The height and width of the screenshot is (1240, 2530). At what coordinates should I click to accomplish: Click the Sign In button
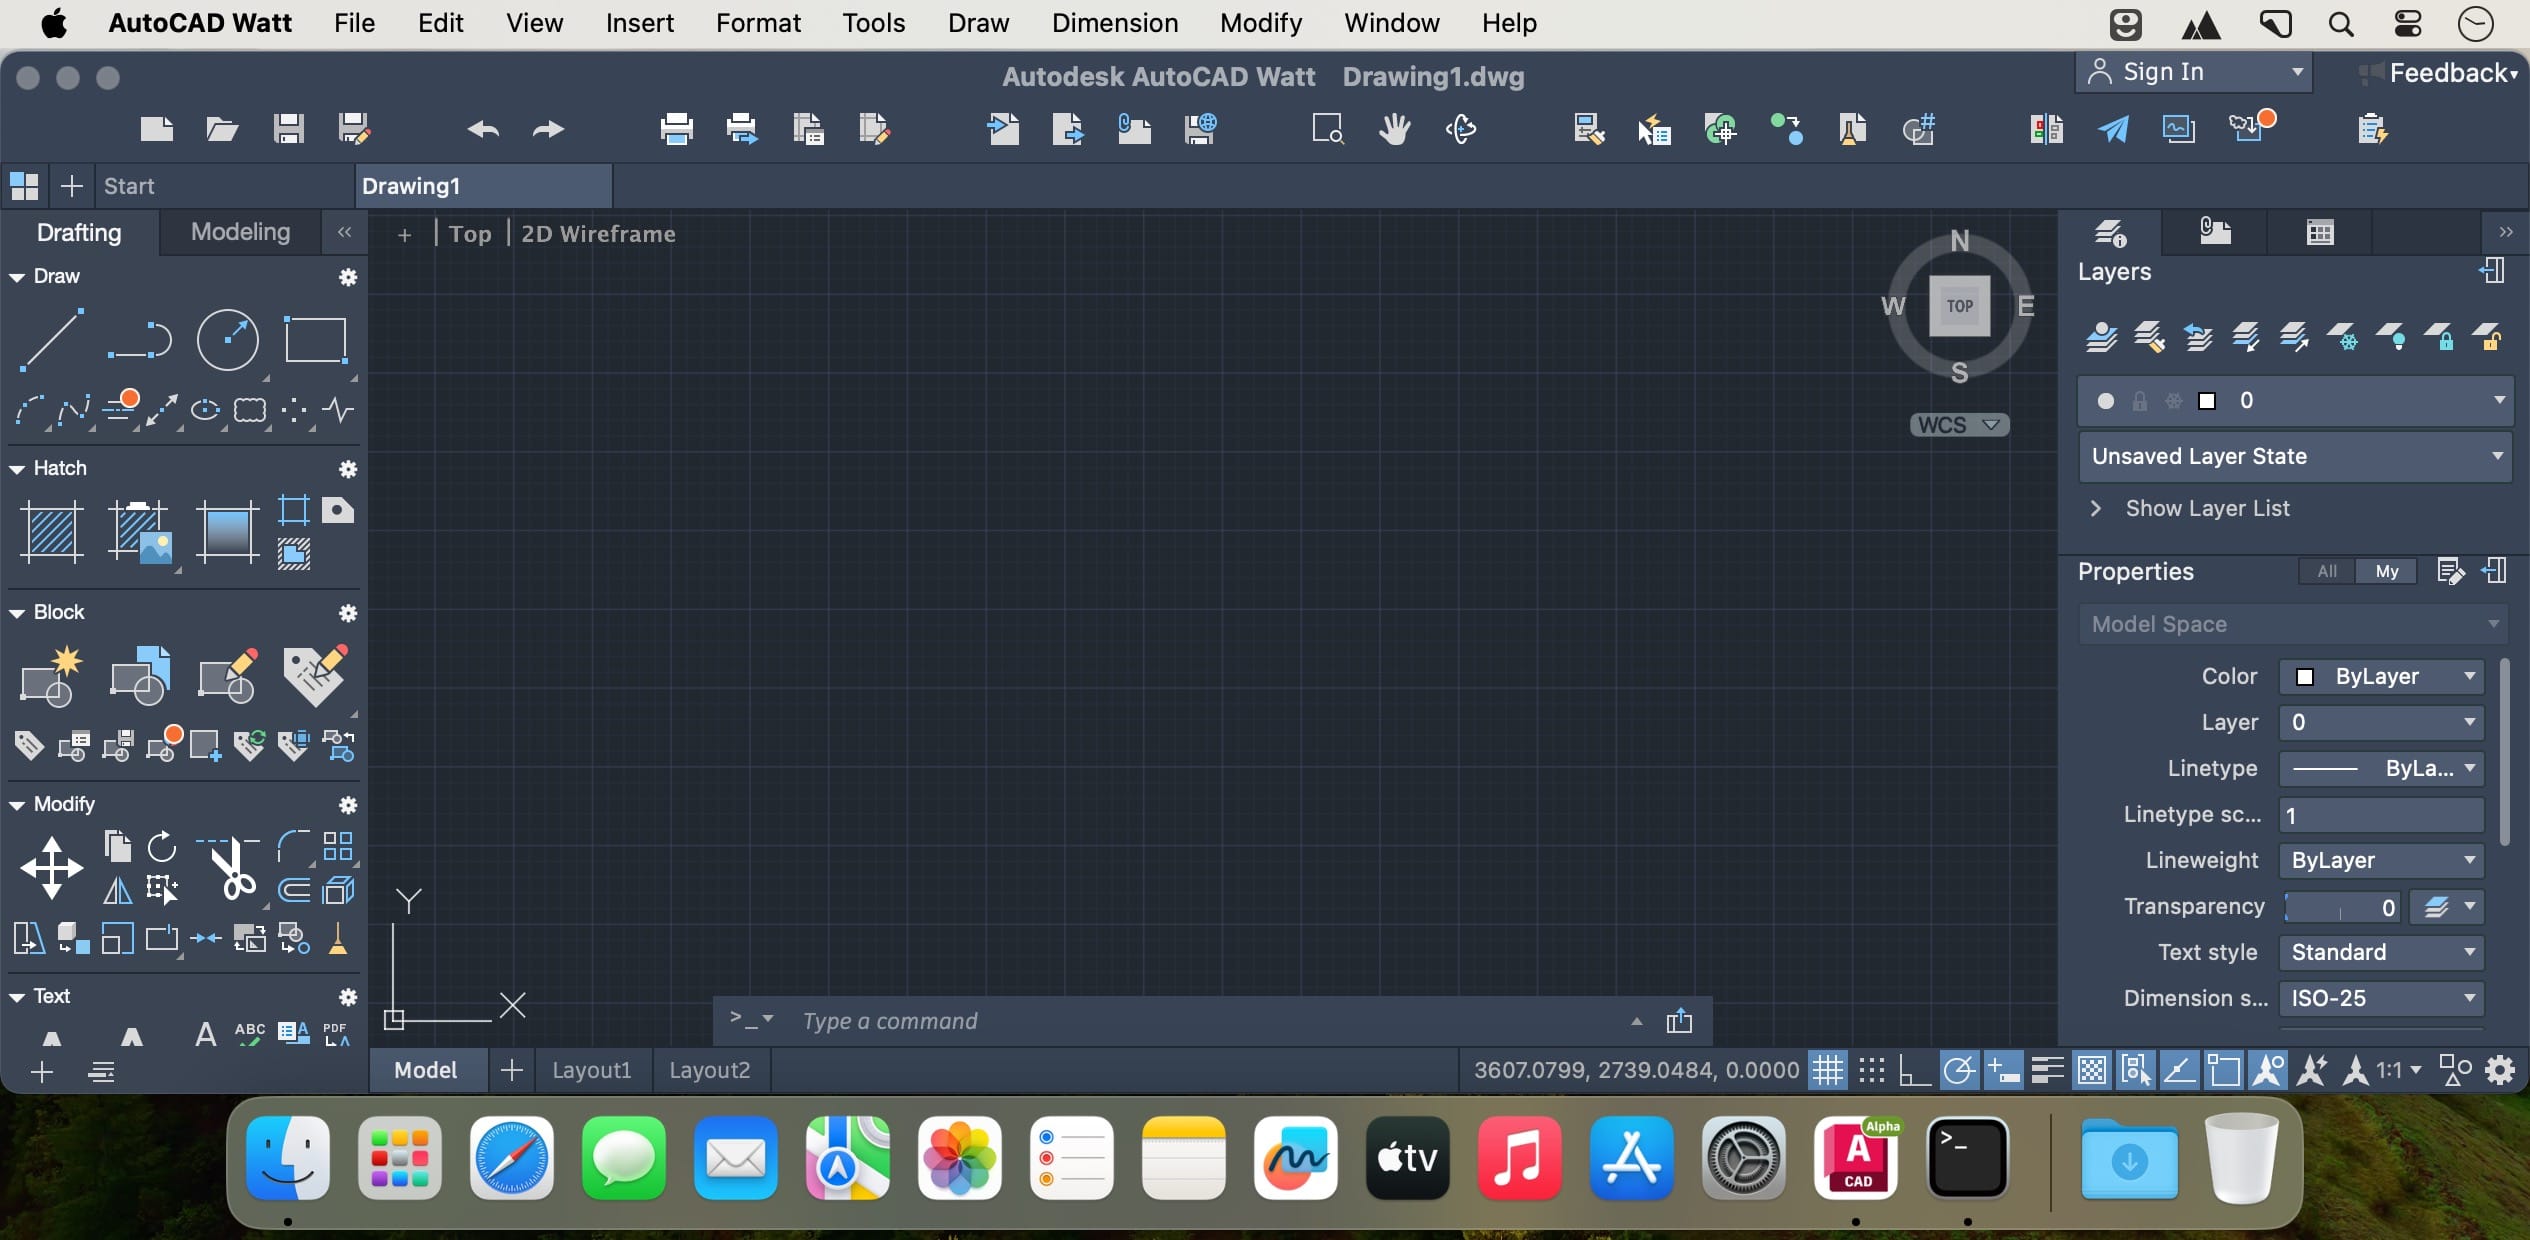click(2194, 72)
